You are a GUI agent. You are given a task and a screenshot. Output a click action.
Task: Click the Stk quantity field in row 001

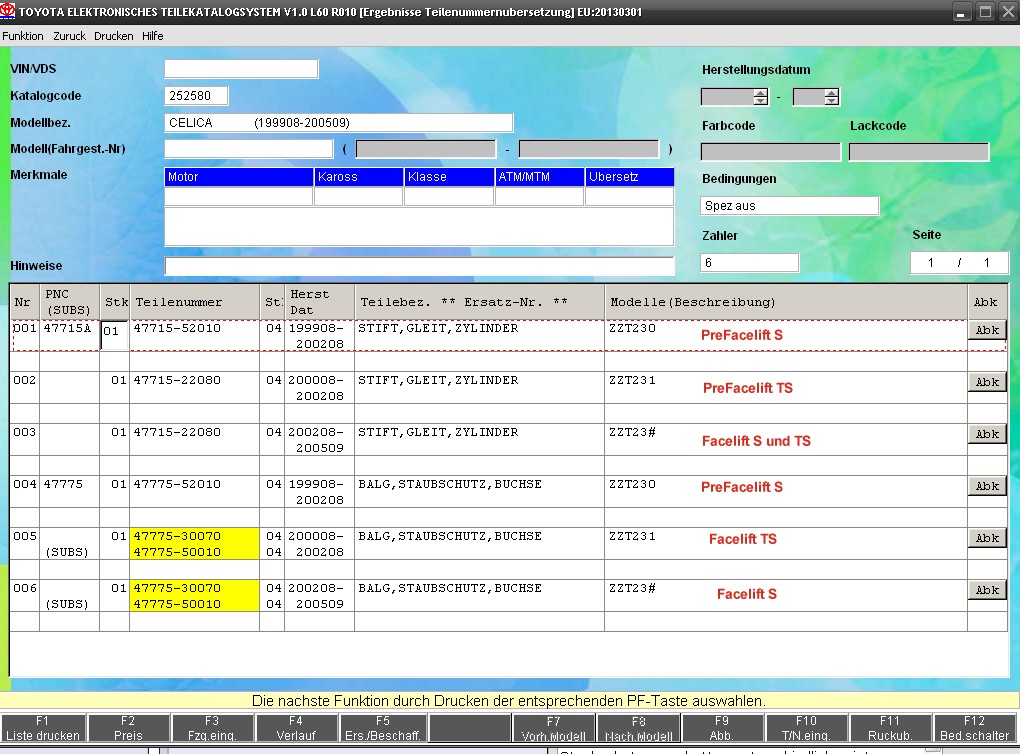(x=114, y=335)
